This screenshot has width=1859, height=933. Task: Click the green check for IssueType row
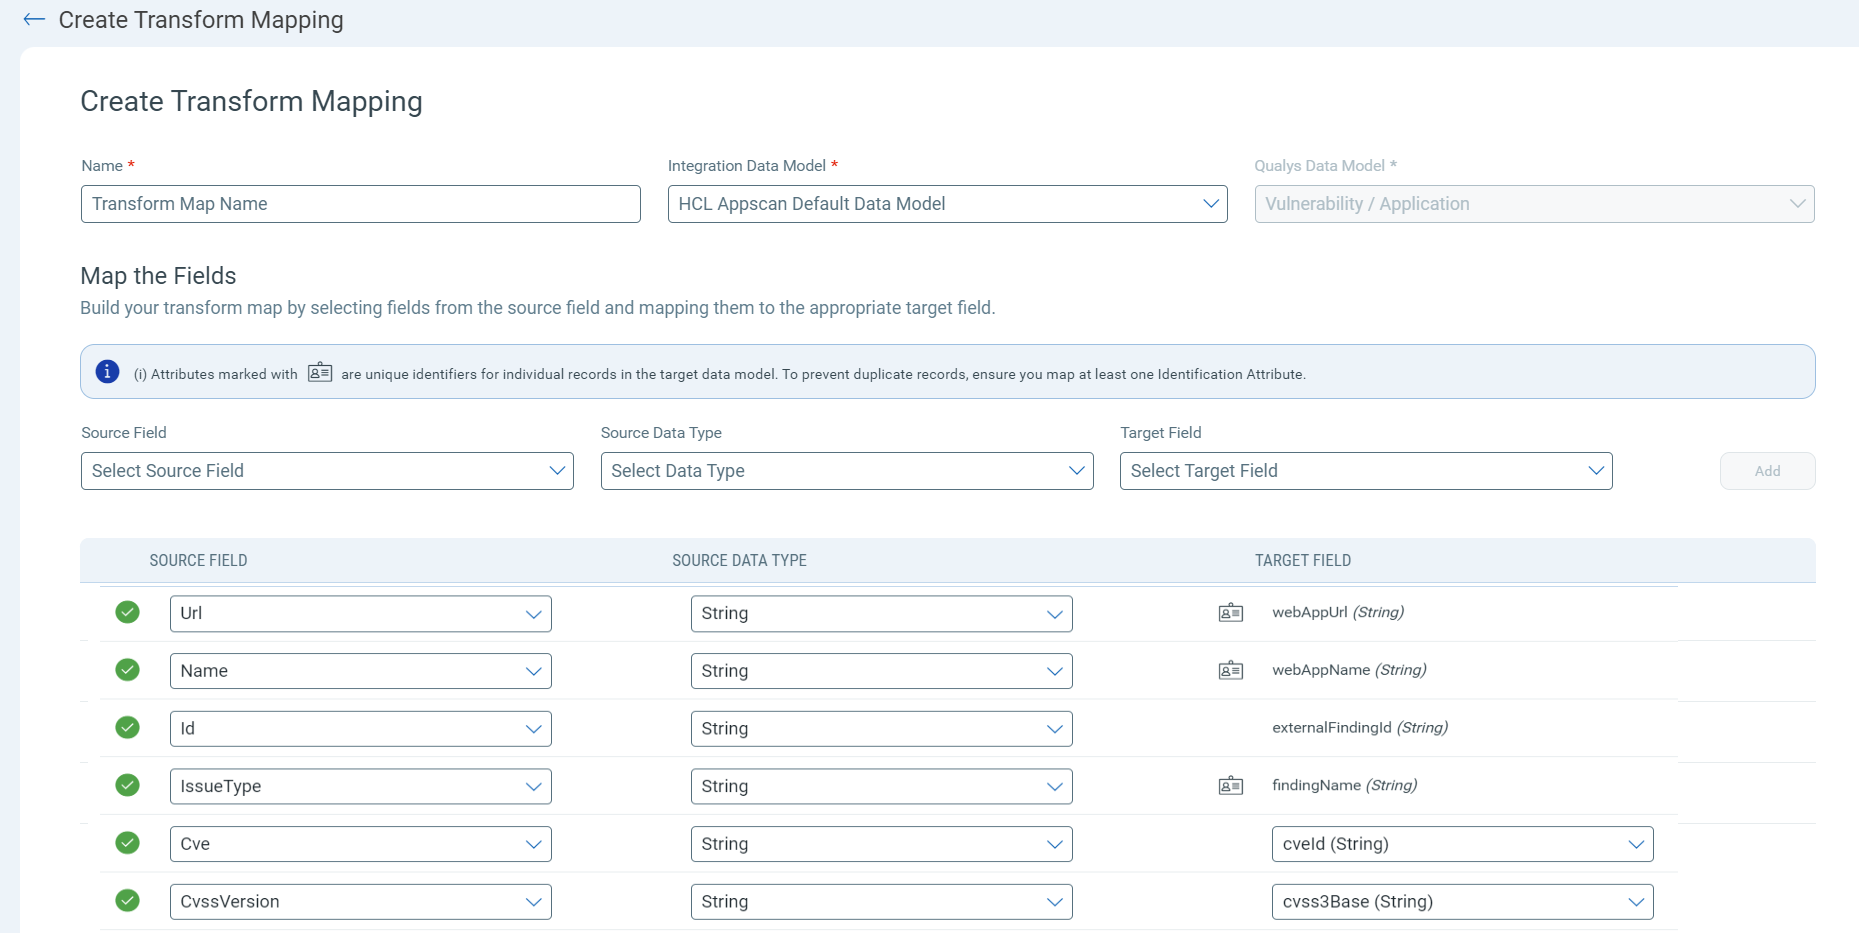(x=127, y=785)
